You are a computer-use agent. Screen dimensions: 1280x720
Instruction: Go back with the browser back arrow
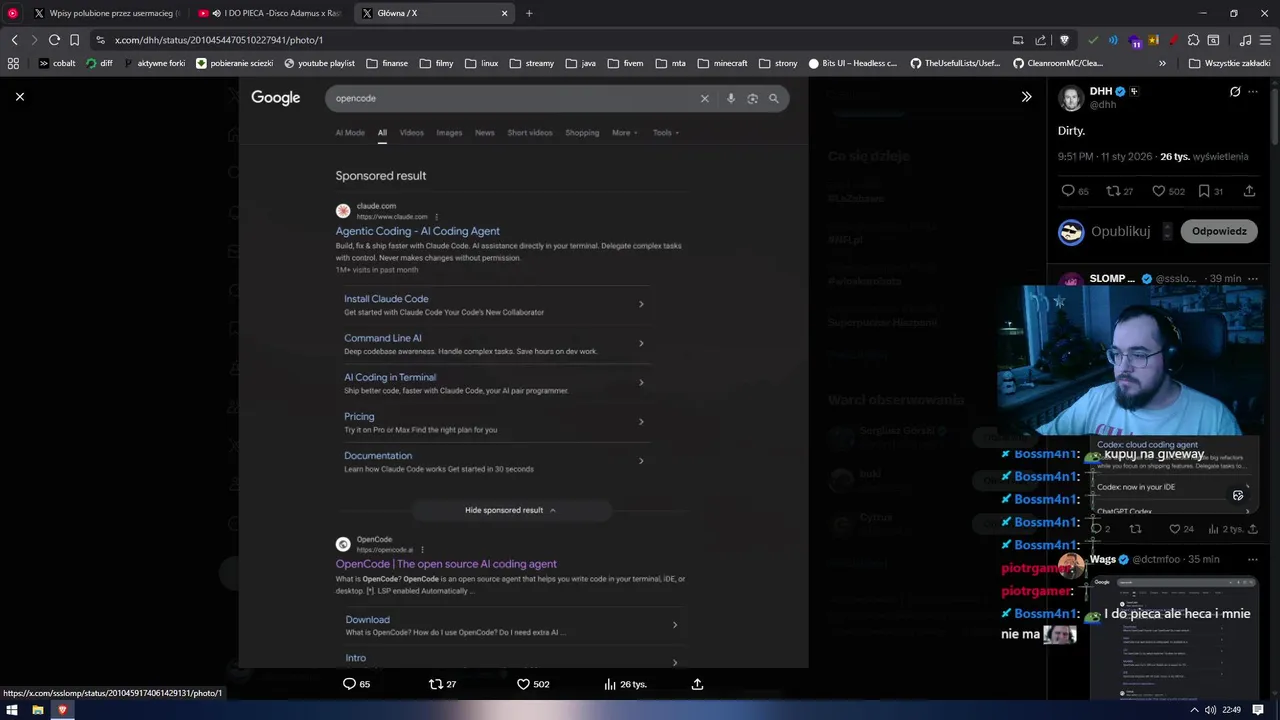pos(14,40)
